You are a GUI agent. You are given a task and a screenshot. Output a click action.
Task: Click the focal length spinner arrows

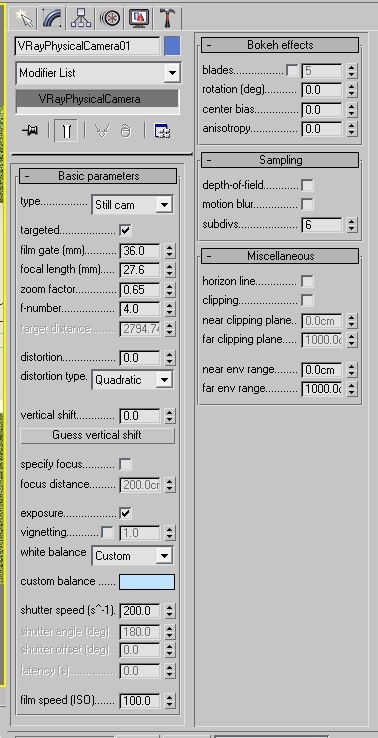170,270
